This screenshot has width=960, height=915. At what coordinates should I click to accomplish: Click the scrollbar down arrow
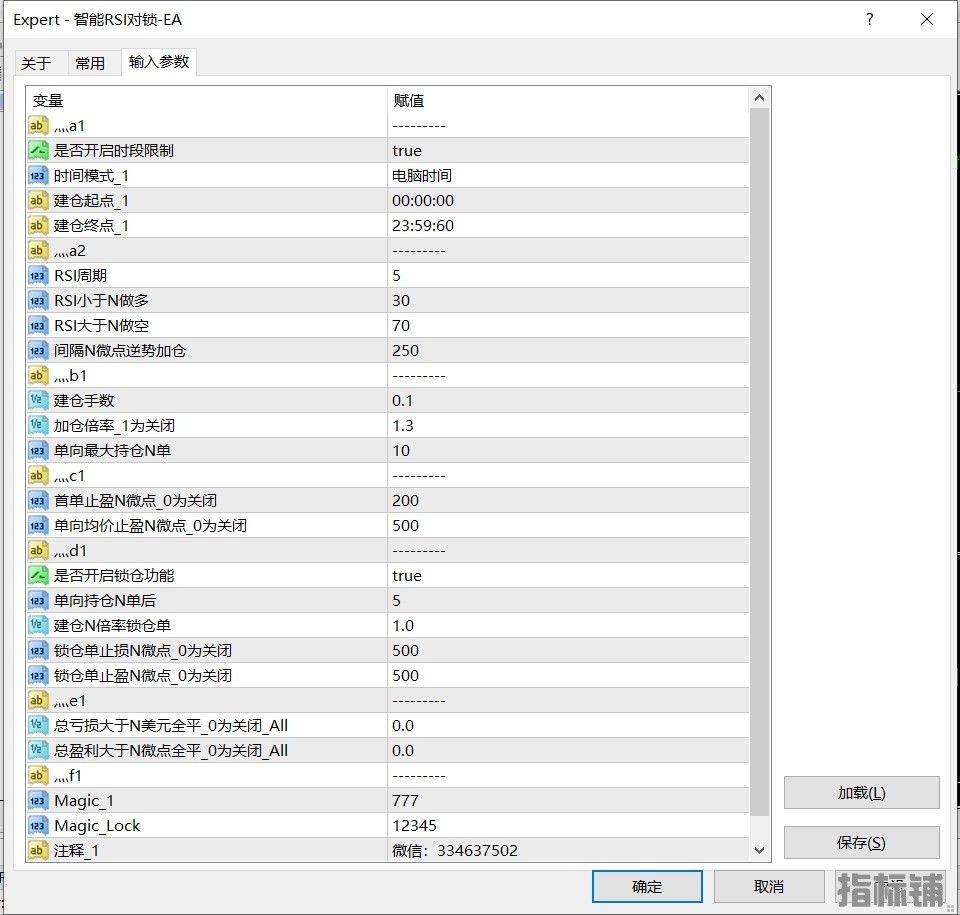pos(759,850)
